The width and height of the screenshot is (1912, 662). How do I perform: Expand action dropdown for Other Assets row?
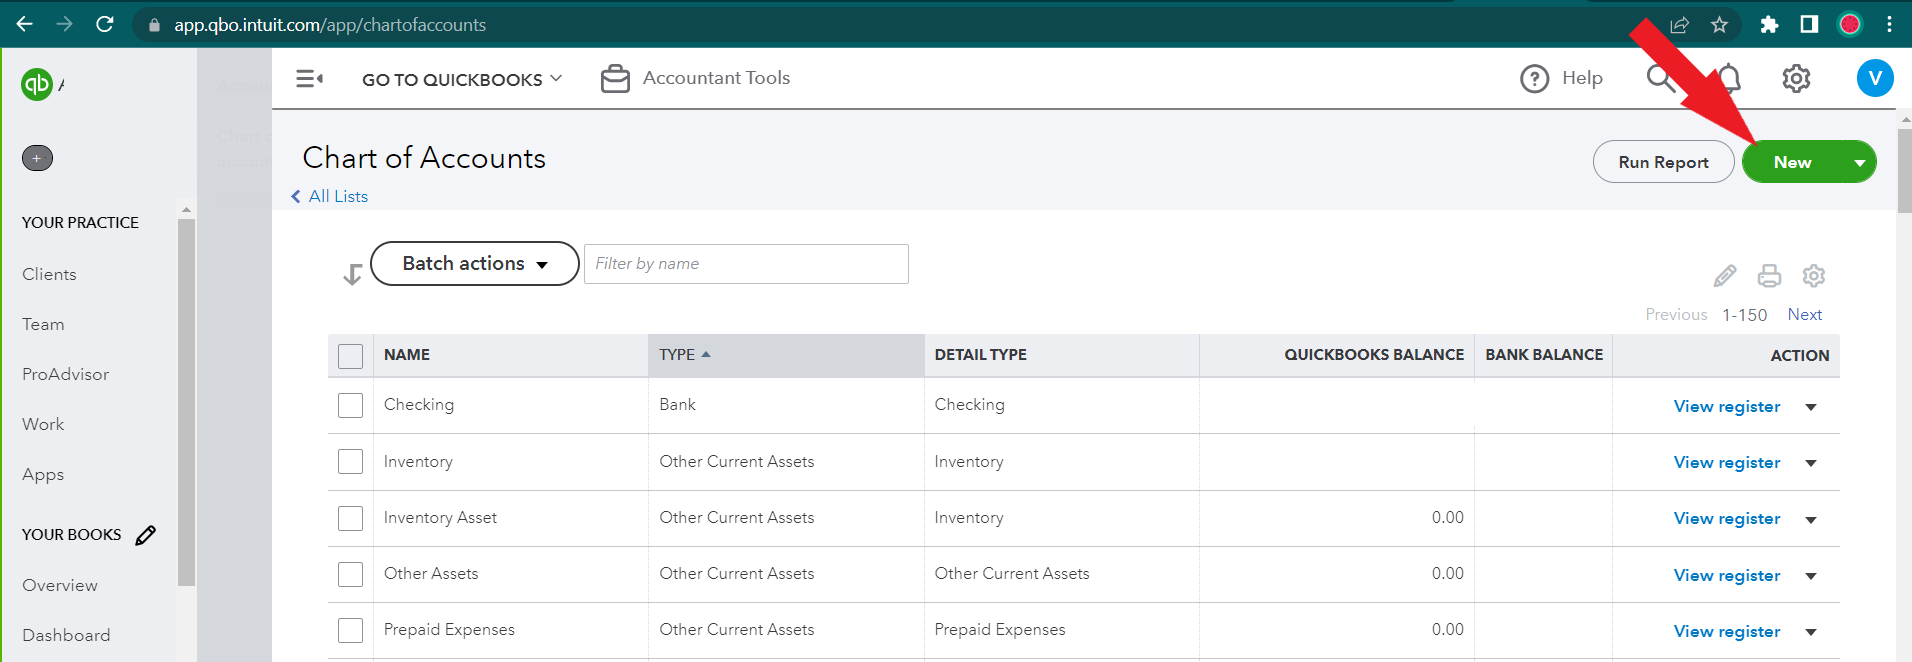1811,576
